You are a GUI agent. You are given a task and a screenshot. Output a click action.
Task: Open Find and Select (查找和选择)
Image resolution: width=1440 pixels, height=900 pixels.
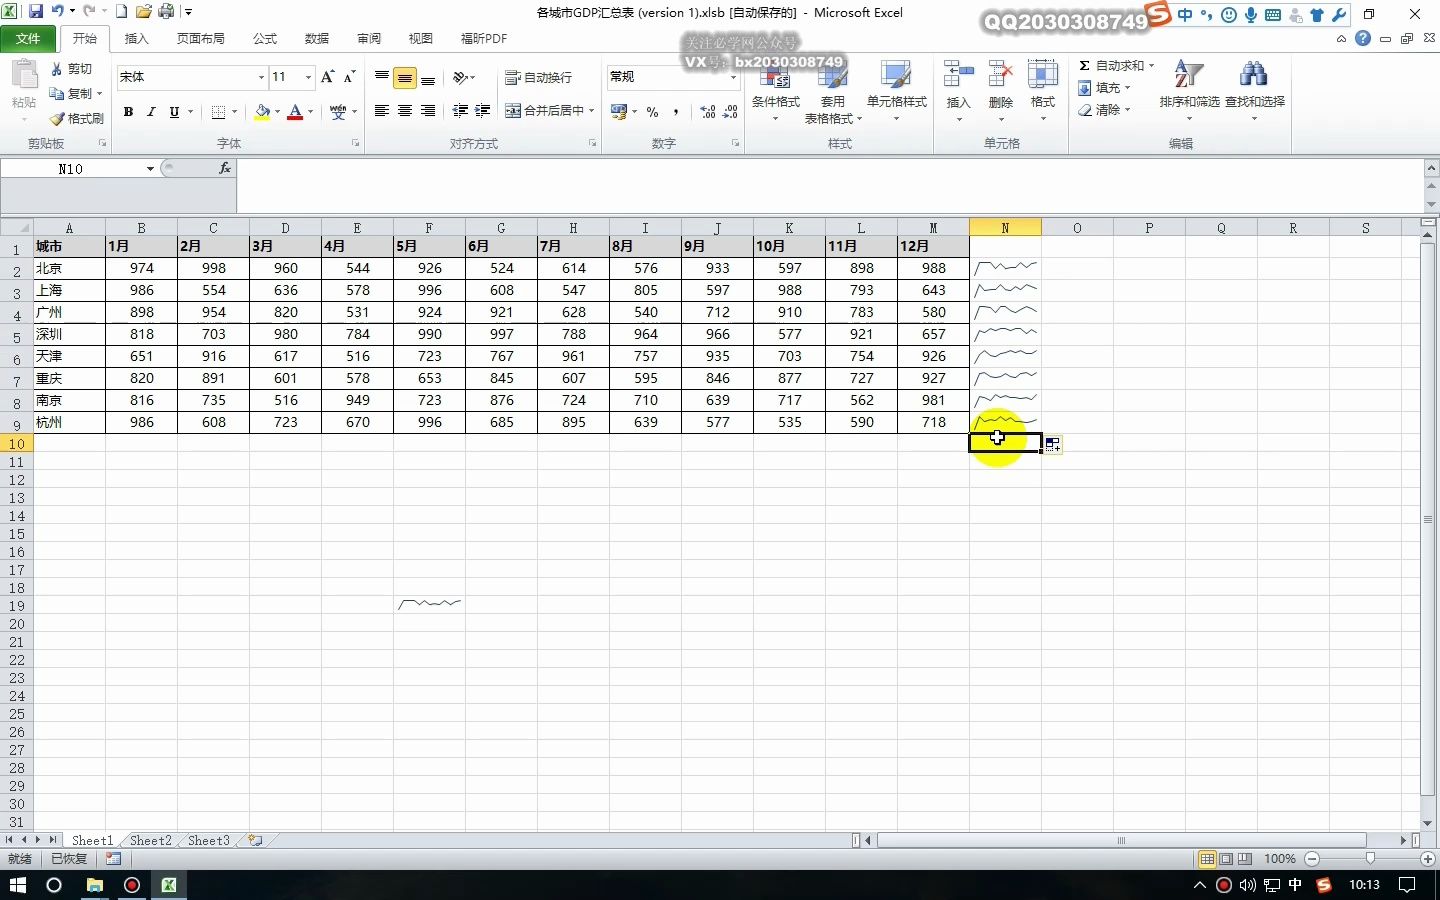point(1254,90)
